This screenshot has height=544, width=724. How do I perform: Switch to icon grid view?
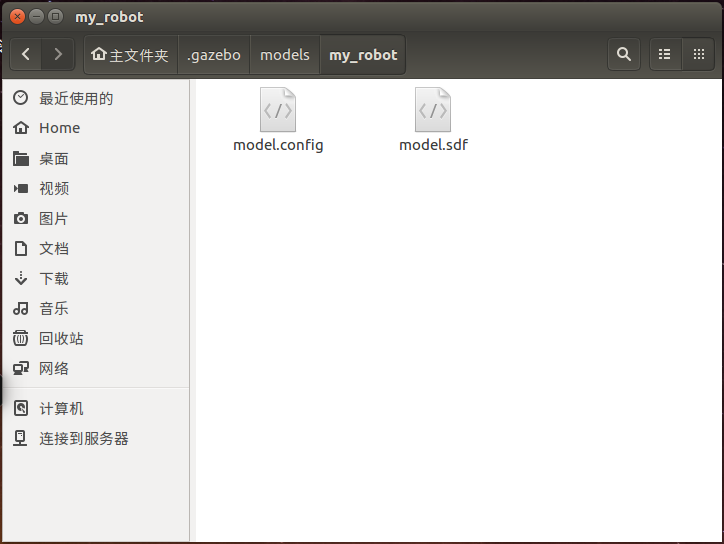pyautogui.click(x=699, y=54)
